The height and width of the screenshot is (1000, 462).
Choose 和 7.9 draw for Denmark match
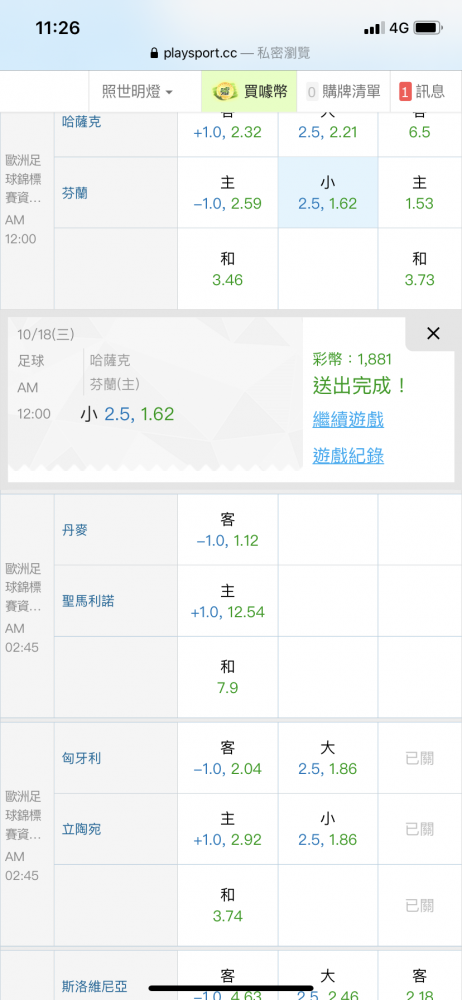(x=227, y=677)
